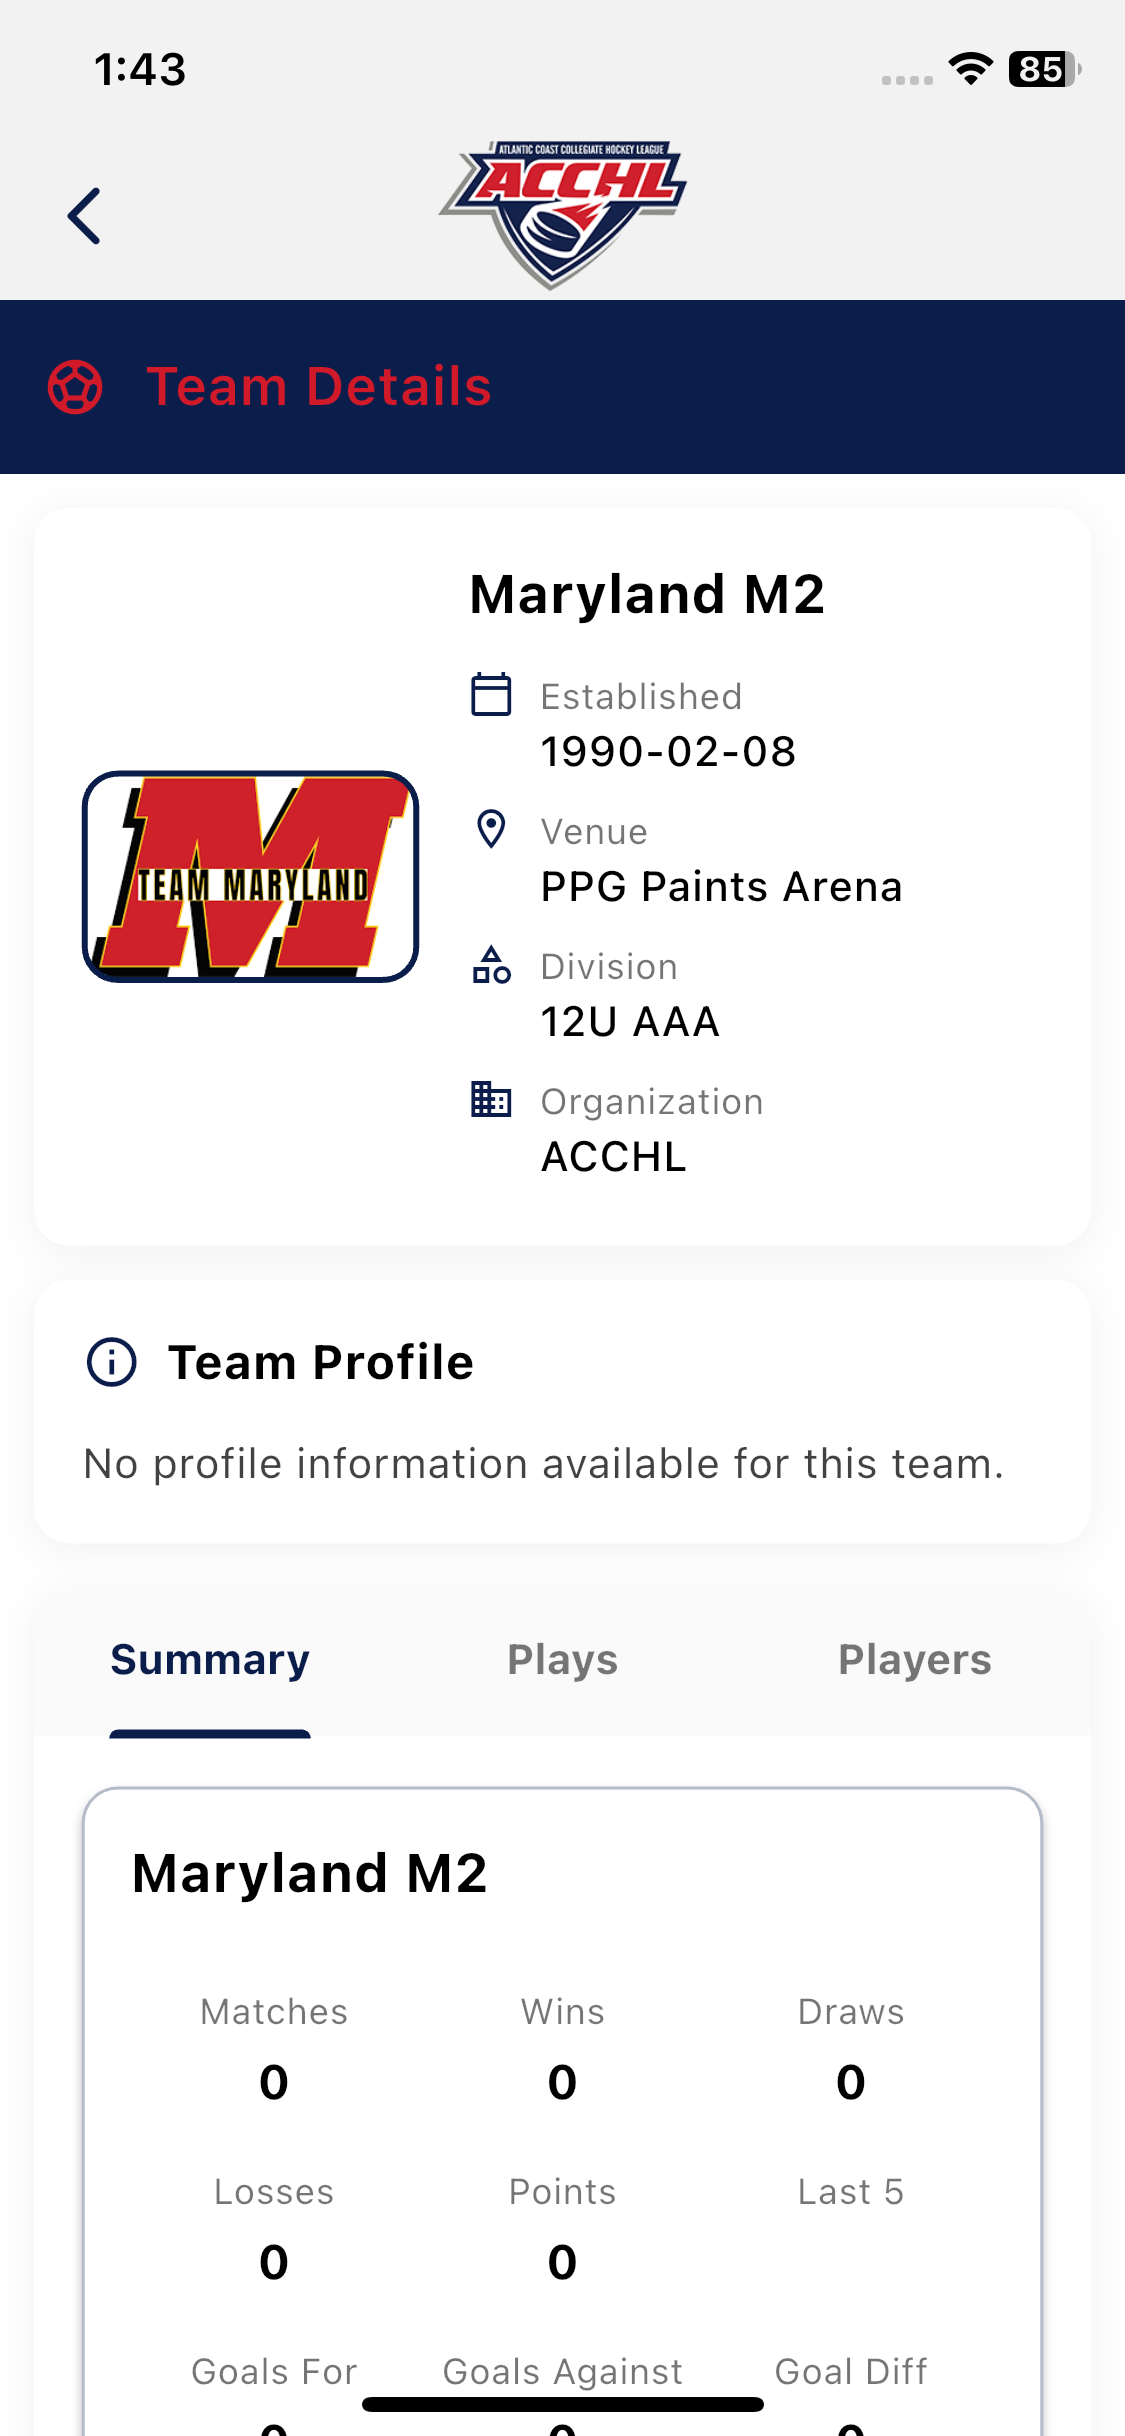Tap the Division shapes icon

[x=491, y=965]
